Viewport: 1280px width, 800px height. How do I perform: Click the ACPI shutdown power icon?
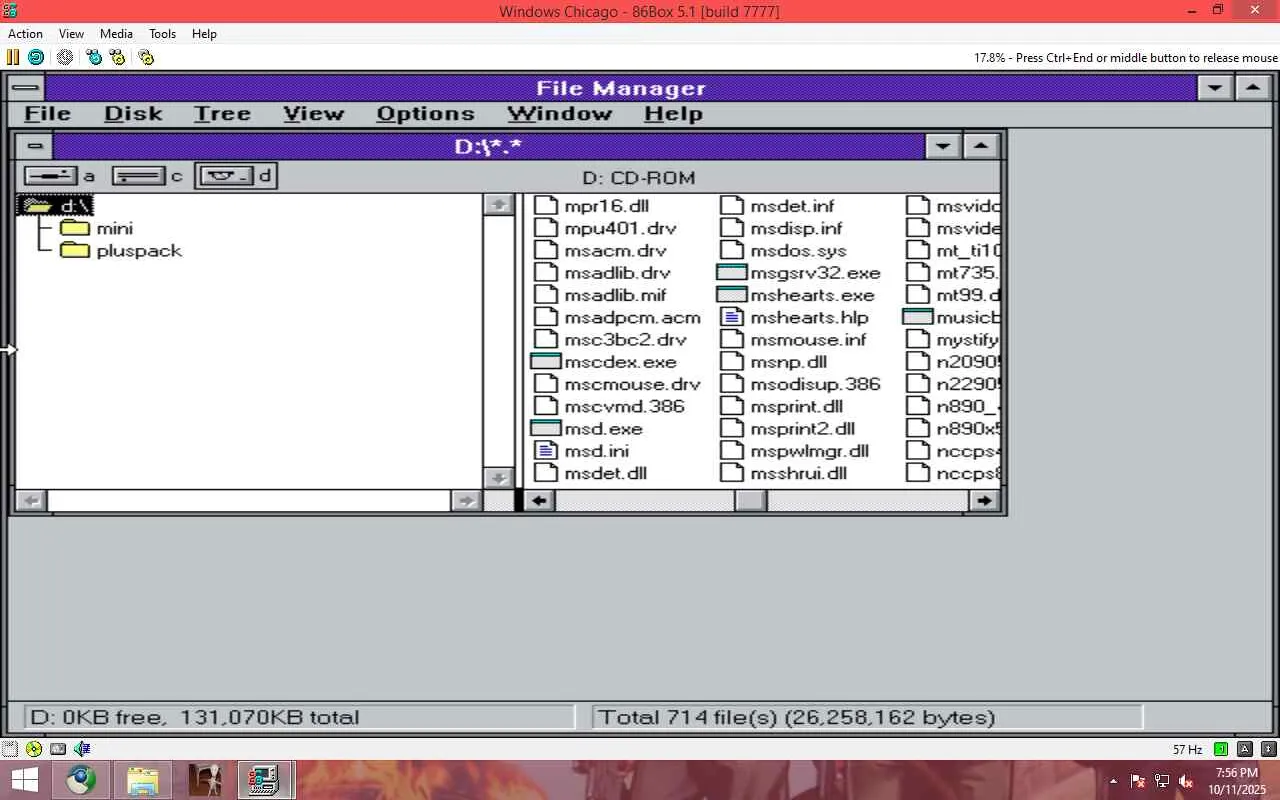[65, 57]
